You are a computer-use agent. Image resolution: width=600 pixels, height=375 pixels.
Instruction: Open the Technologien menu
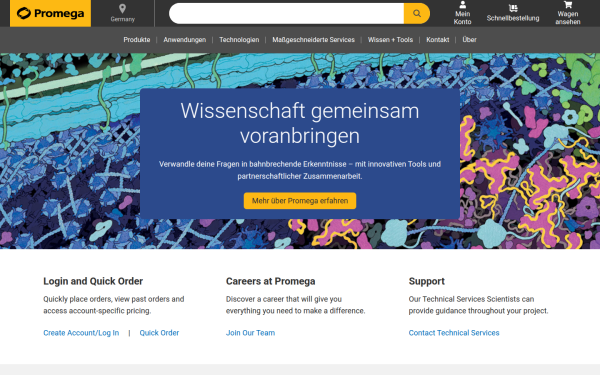click(239, 40)
